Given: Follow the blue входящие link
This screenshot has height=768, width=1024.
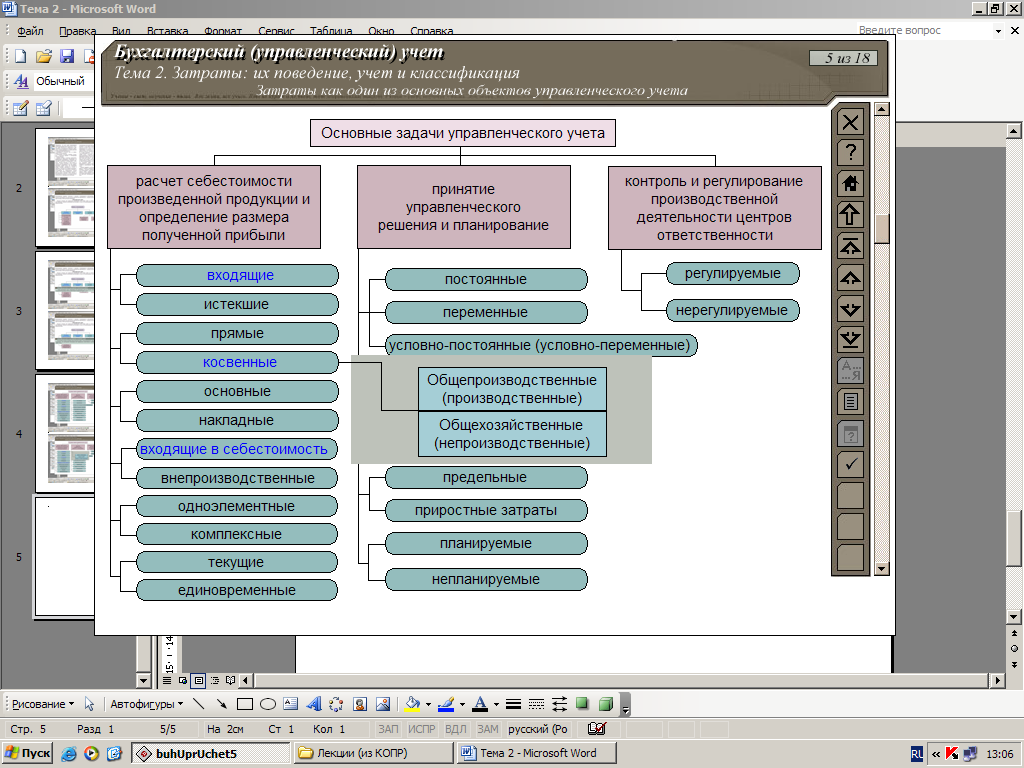Looking at the screenshot, I should [240, 276].
